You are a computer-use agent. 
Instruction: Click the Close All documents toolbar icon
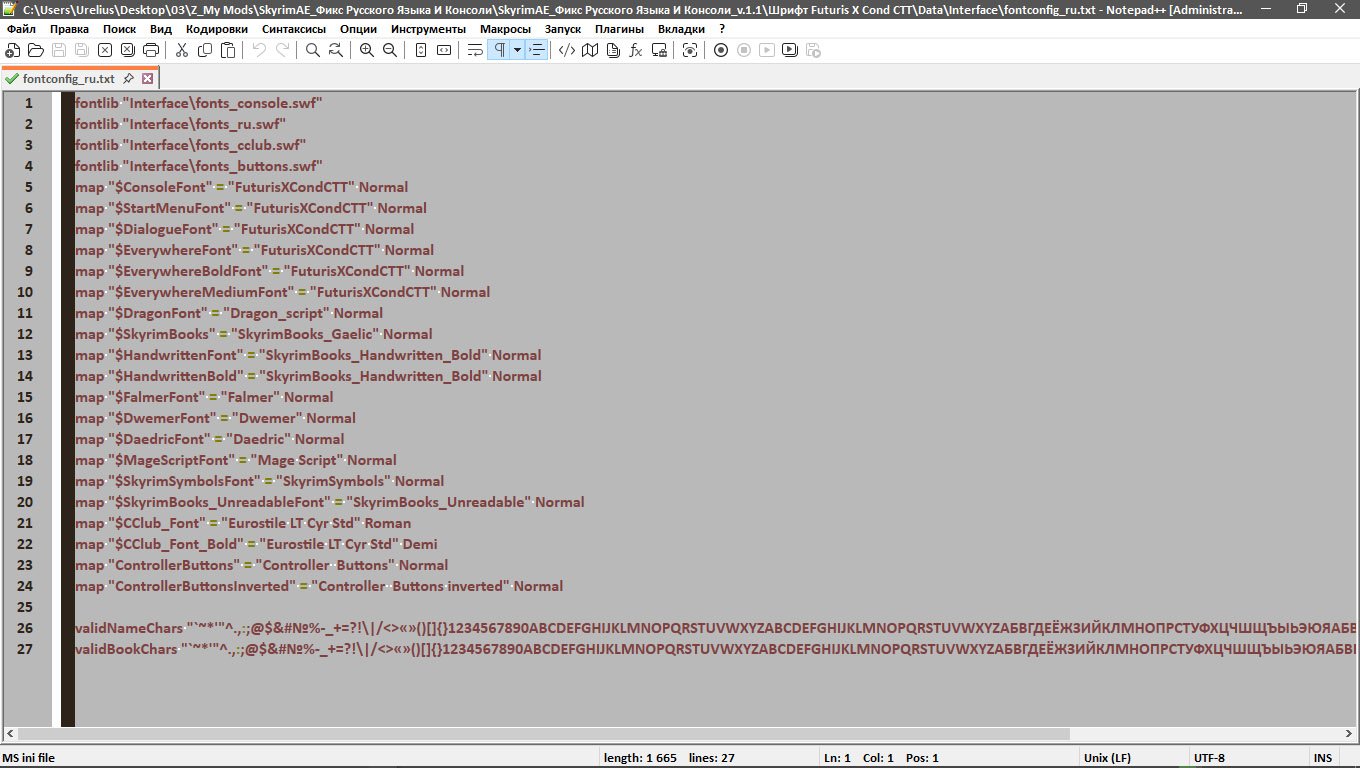pos(128,50)
